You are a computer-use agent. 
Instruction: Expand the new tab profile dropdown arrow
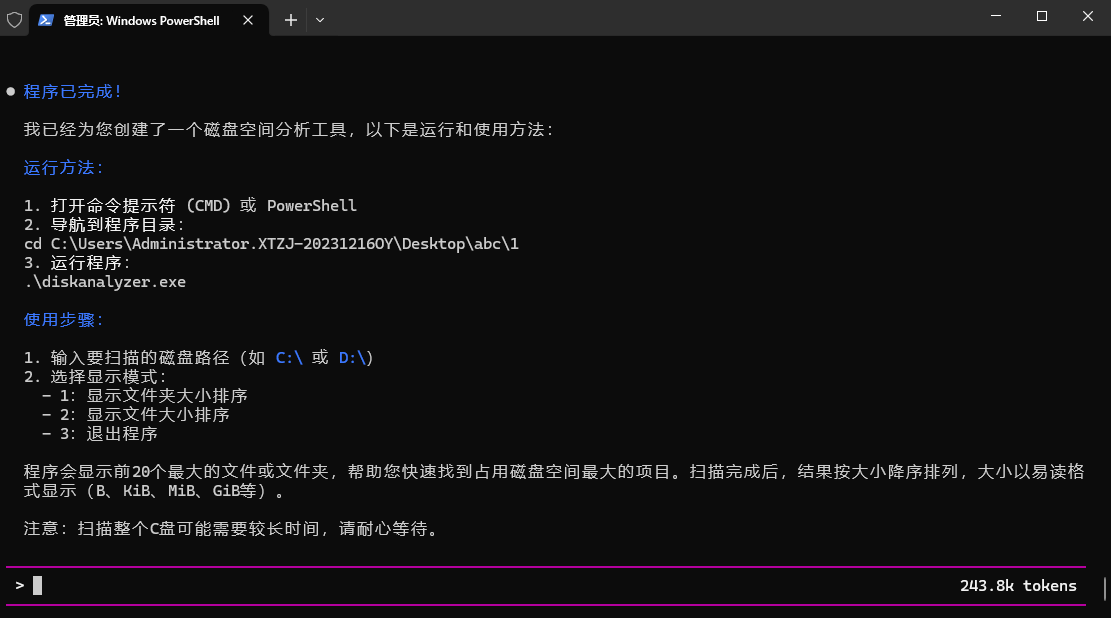pos(320,20)
